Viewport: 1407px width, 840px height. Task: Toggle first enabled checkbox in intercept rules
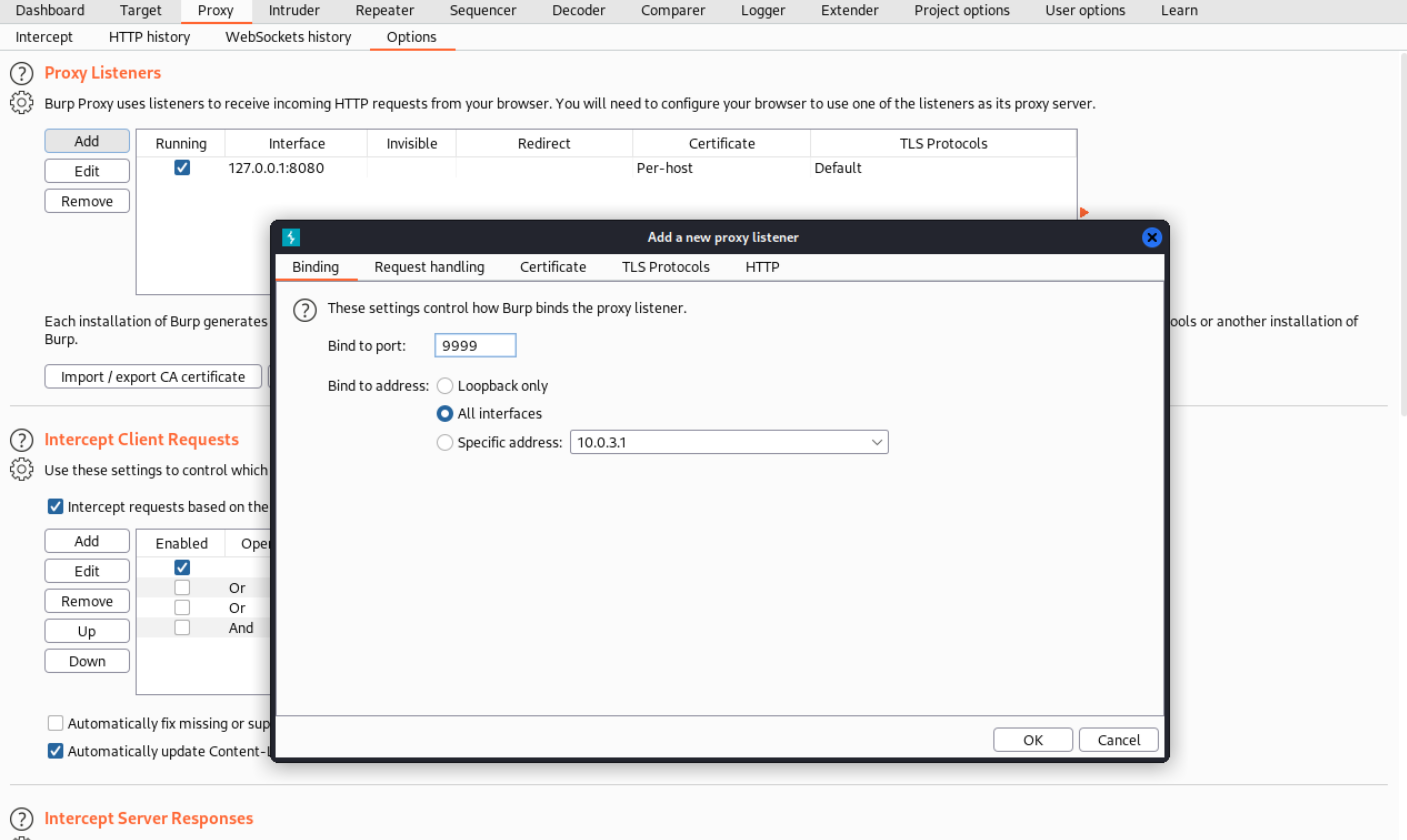coord(182,568)
